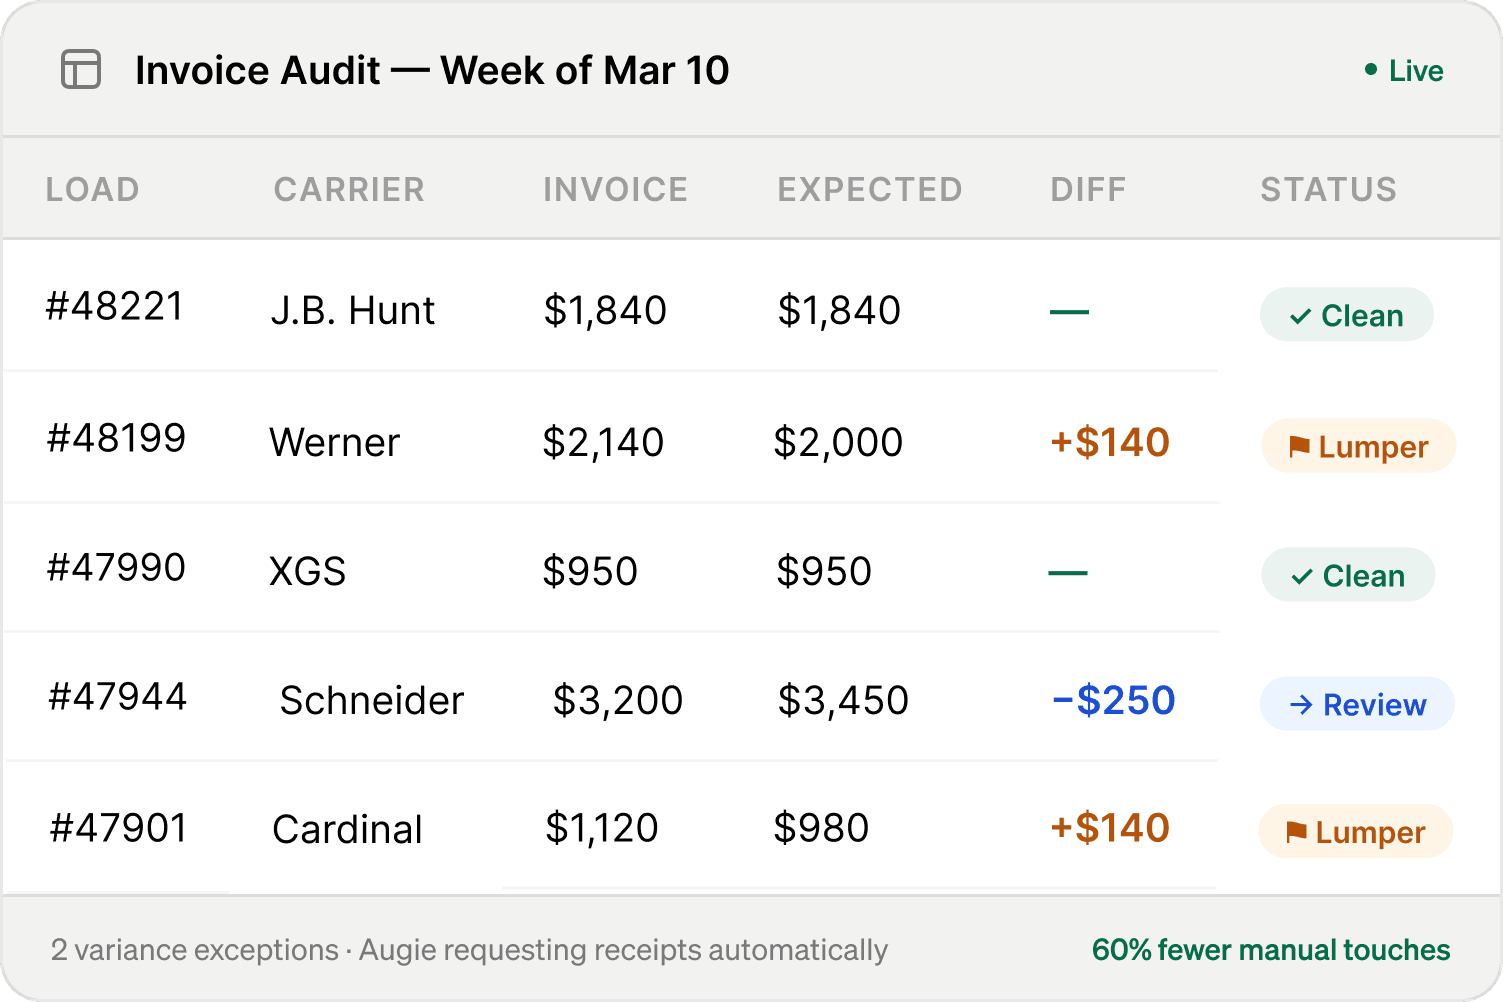Click the Live indicator label
The width and height of the screenshot is (1503, 1002).
[1416, 71]
